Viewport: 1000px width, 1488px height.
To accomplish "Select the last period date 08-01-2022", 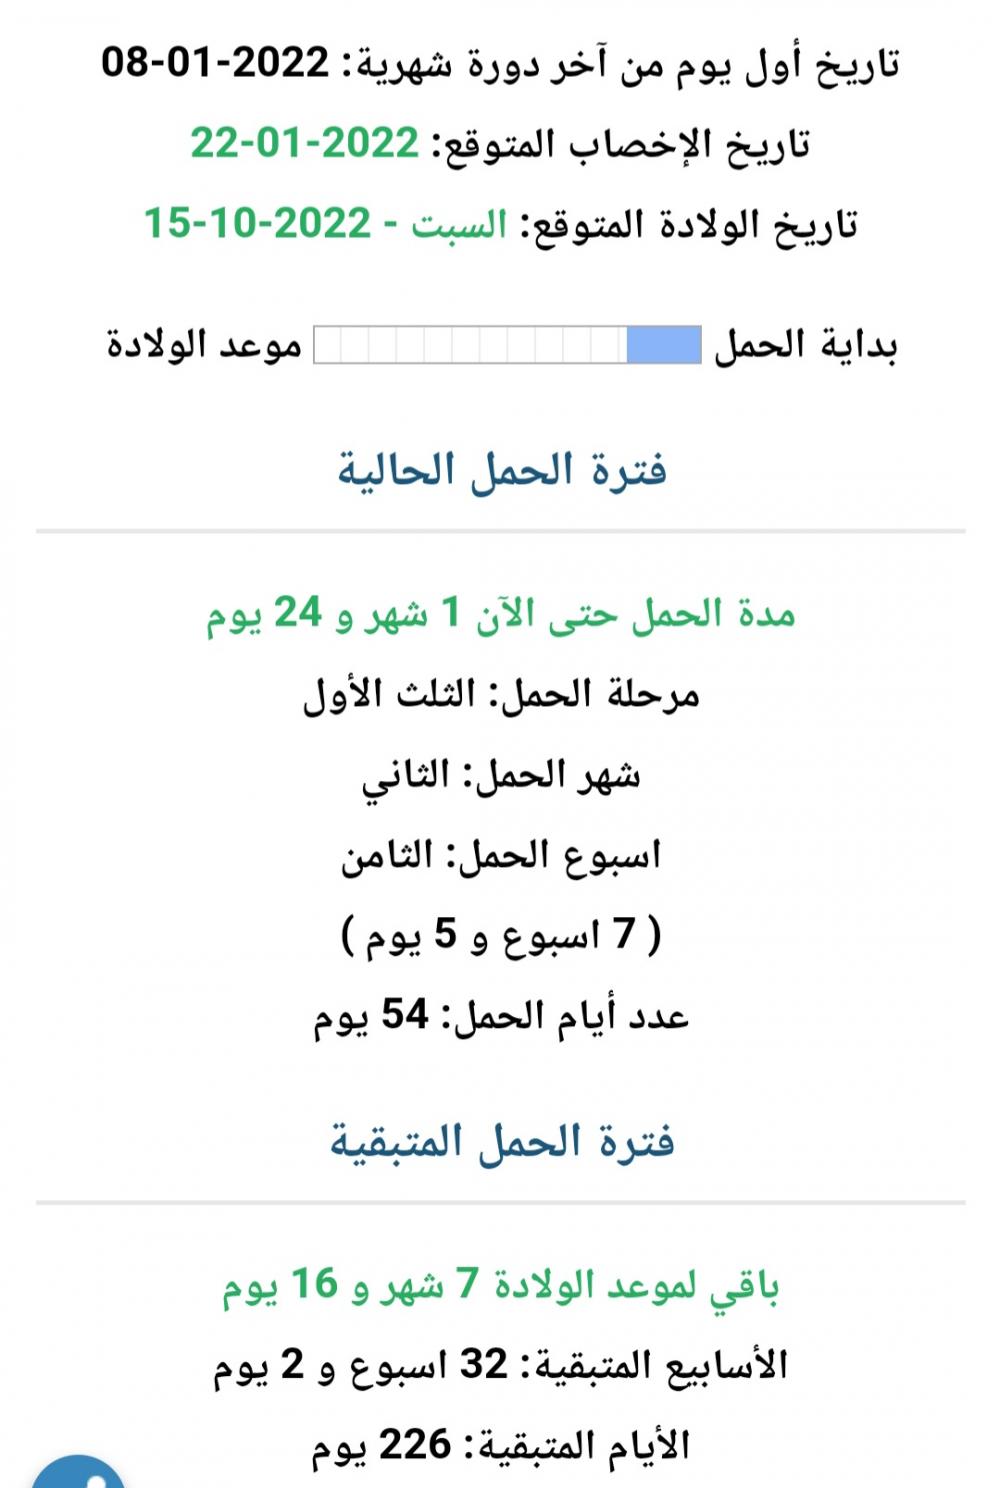I will coord(215,63).
